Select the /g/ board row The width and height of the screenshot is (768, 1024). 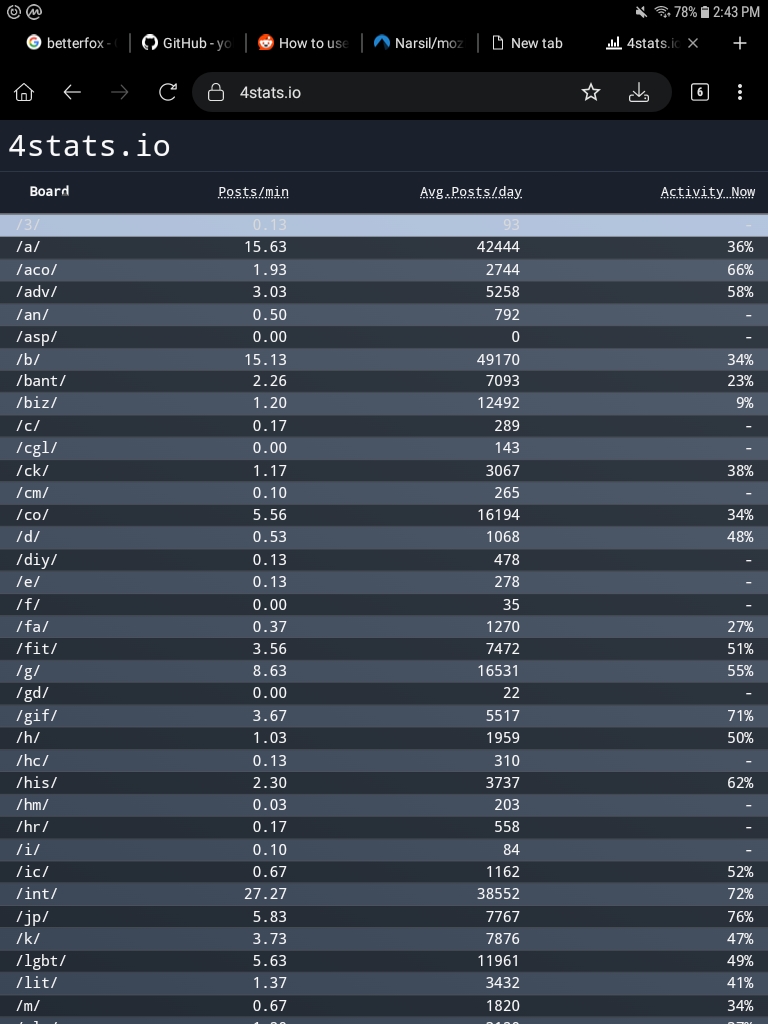[384, 671]
